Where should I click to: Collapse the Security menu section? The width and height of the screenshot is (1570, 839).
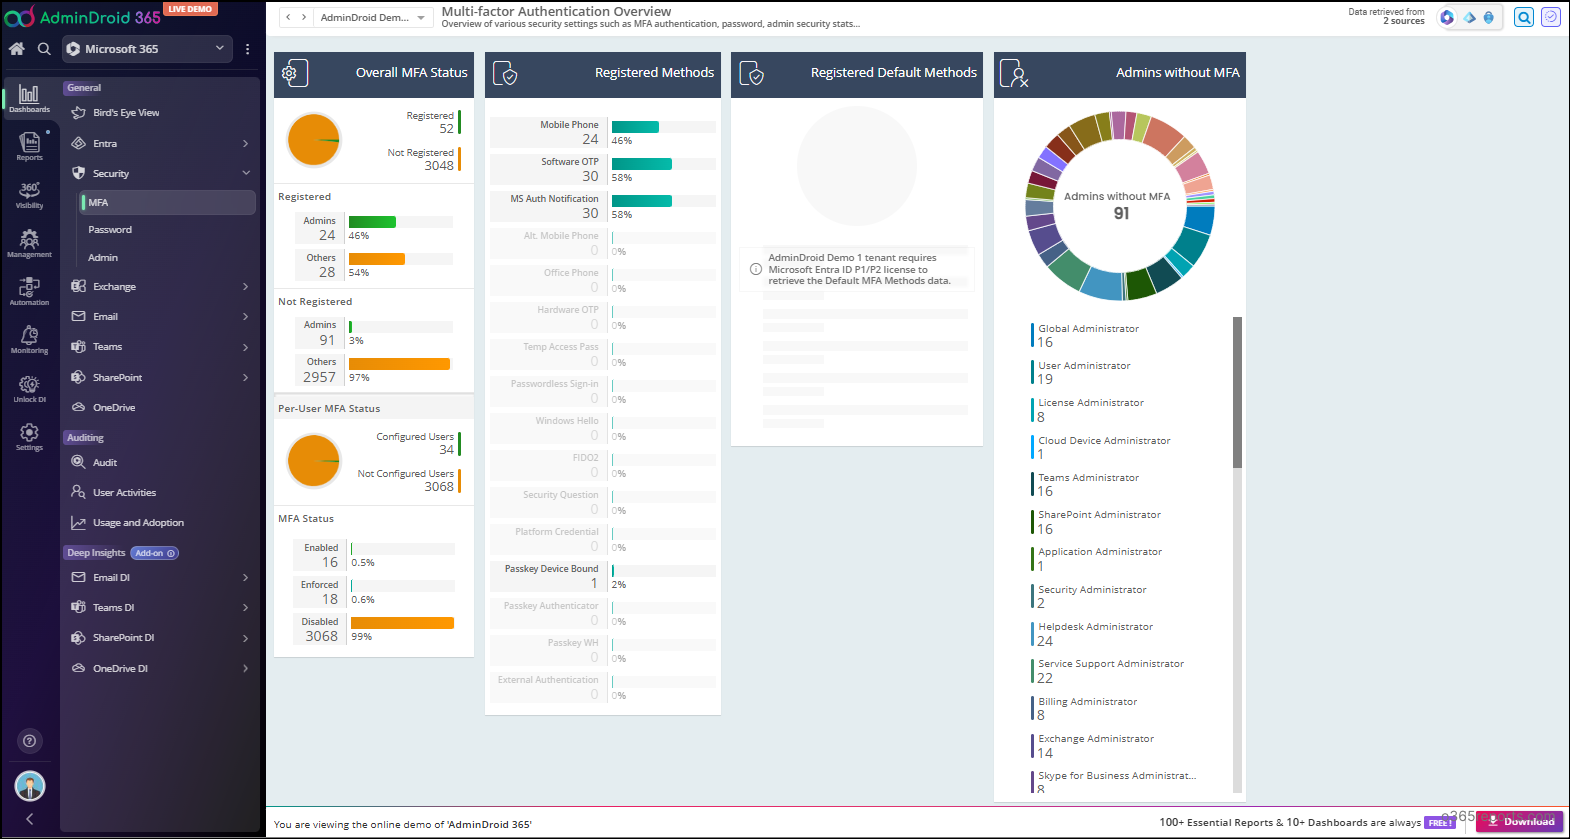(x=160, y=173)
